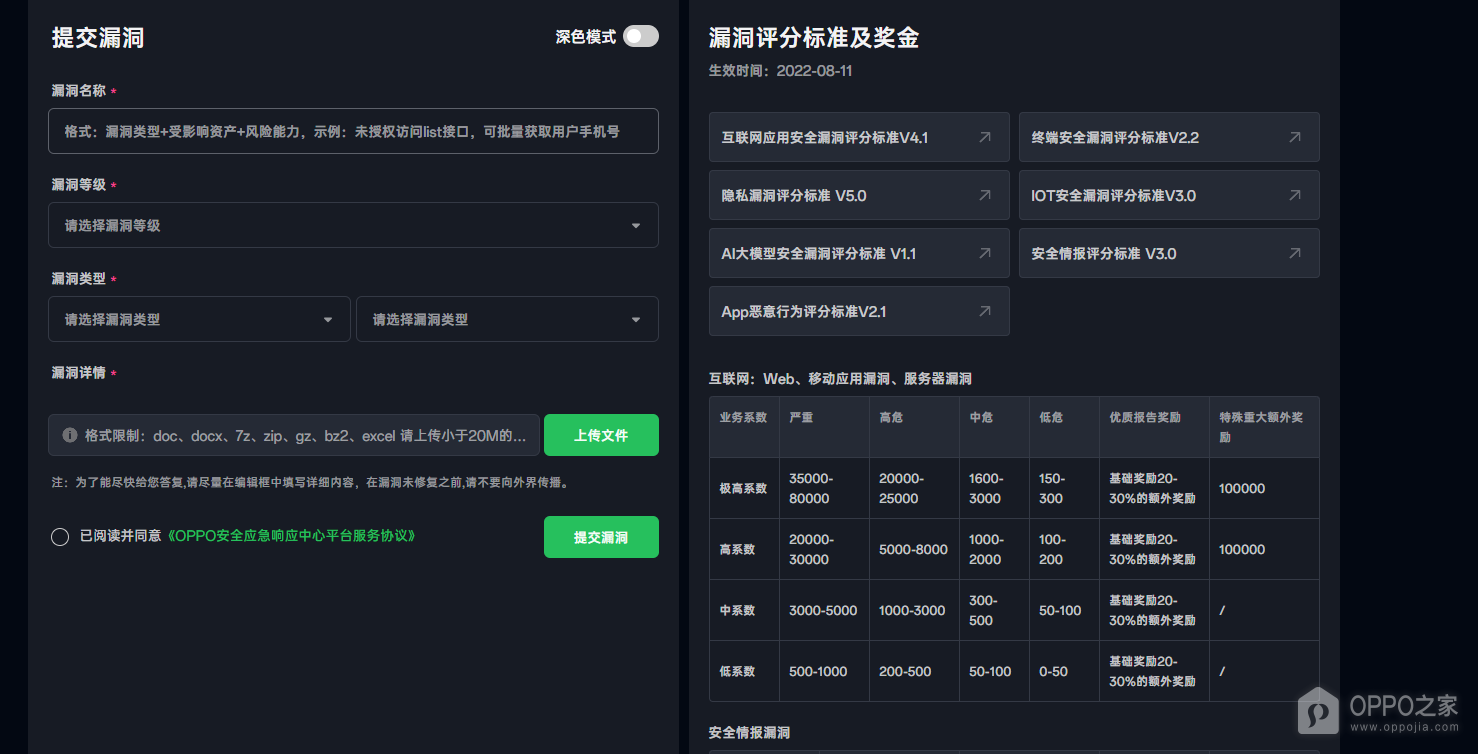This screenshot has height=754, width=1478.
Task: Open arrow icon for 互联网应用安全漏洞评分标准V4.1
Action: [985, 137]
